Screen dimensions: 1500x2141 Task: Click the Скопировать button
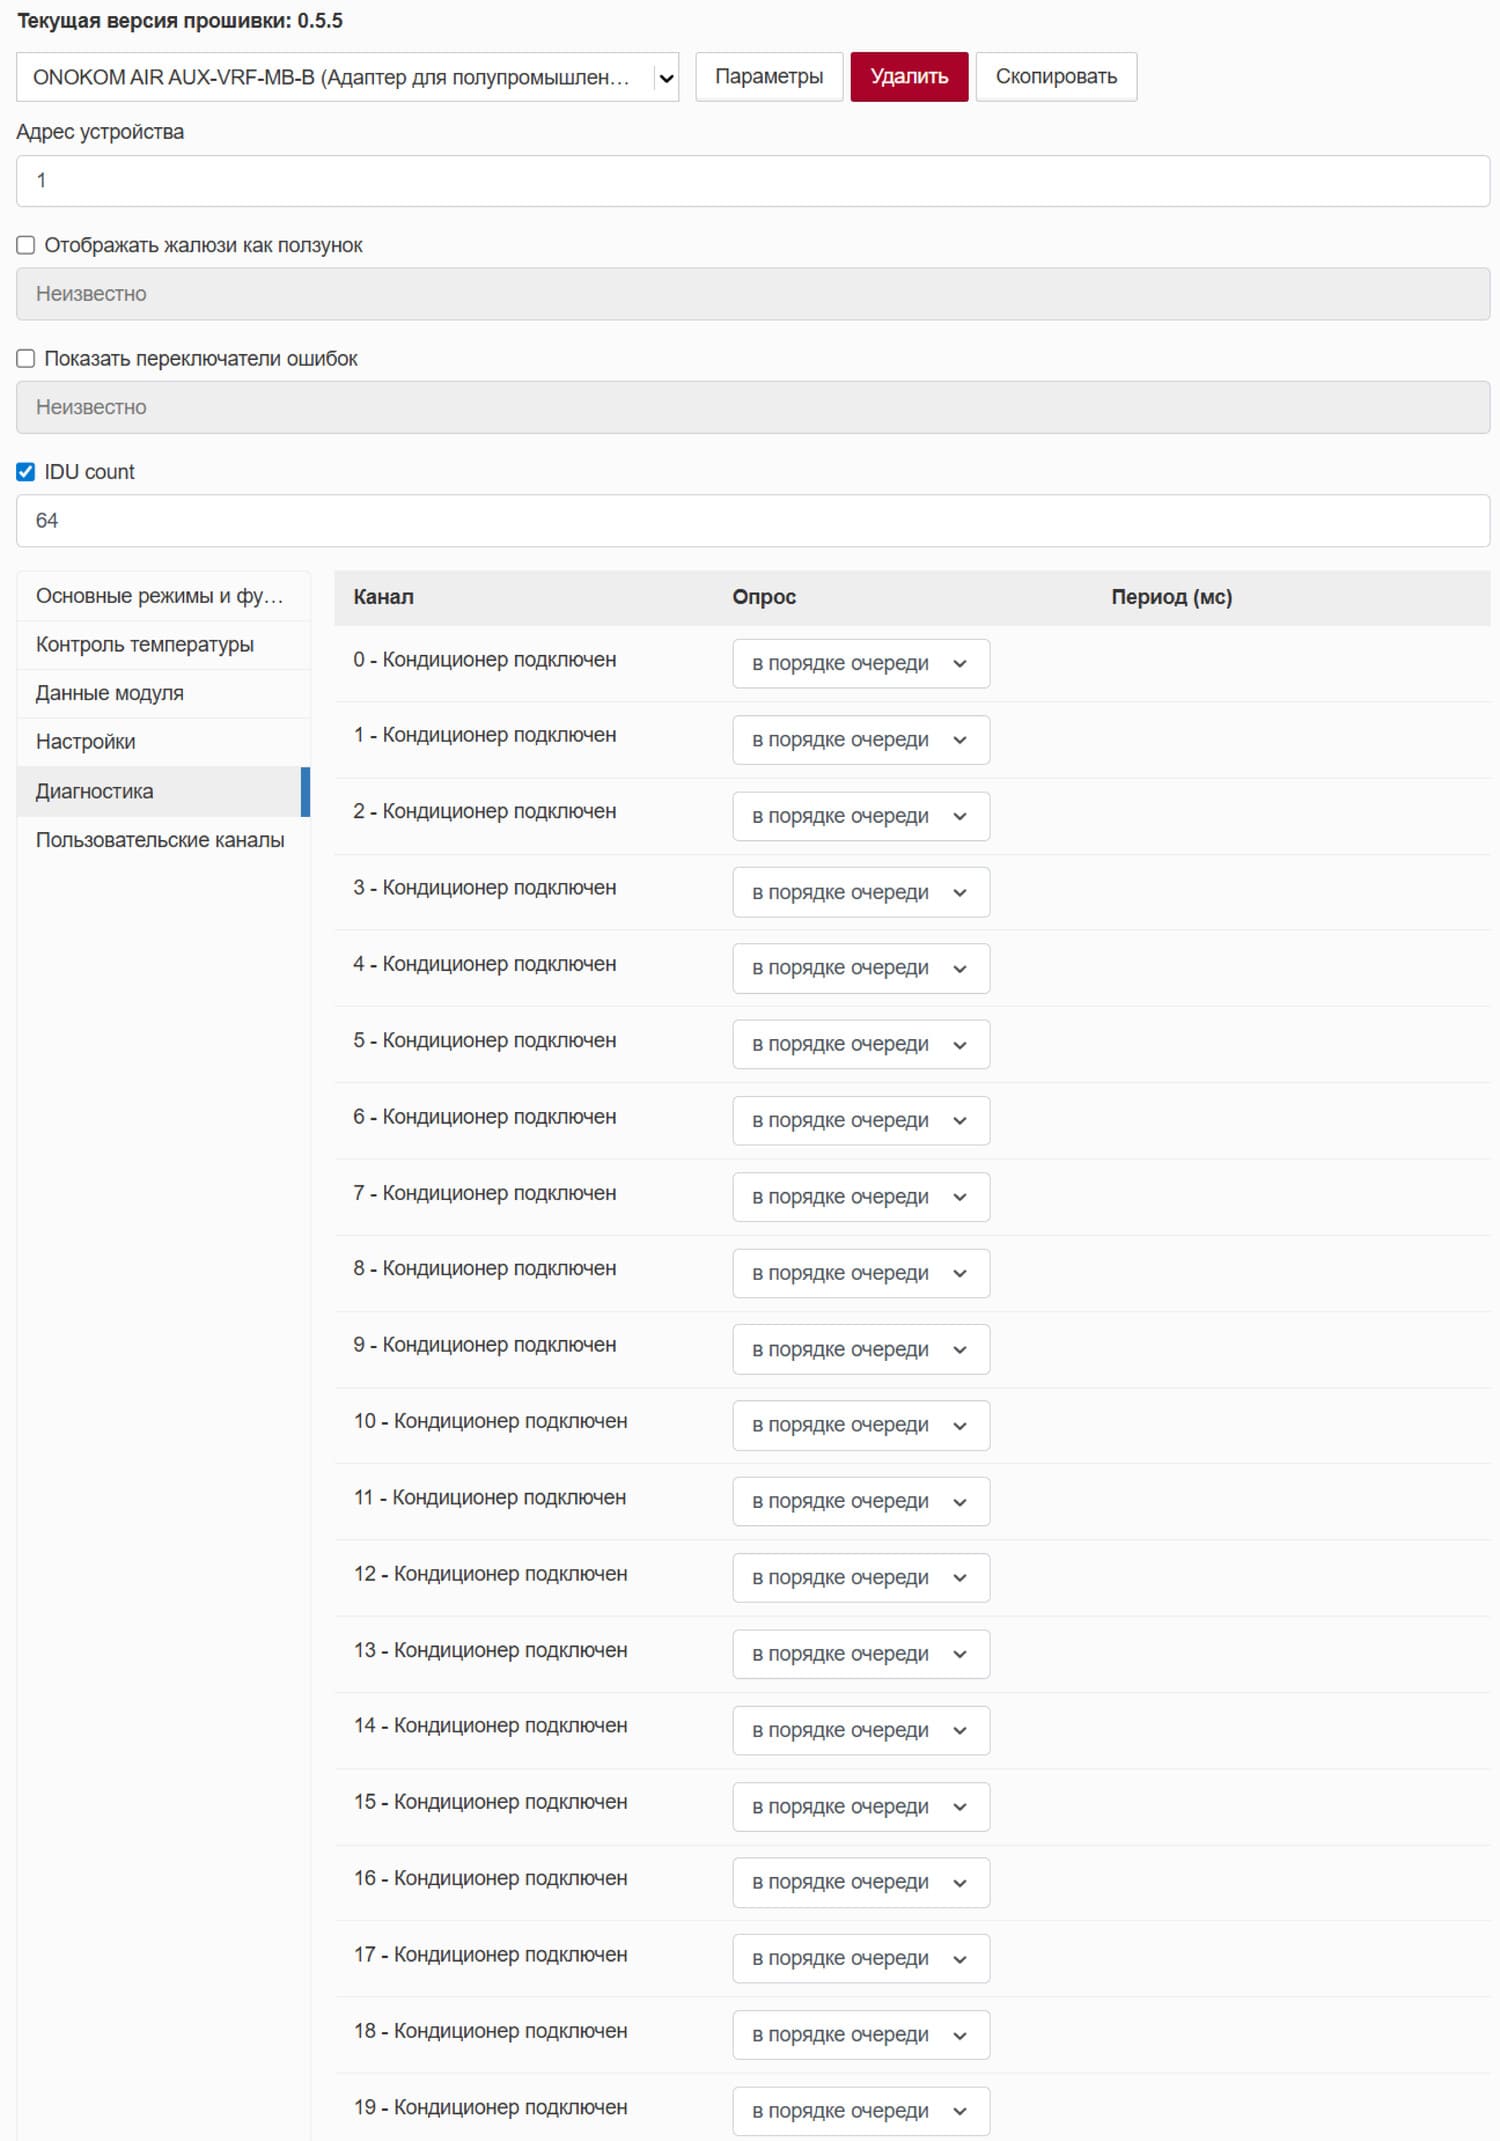(1056, 77)
